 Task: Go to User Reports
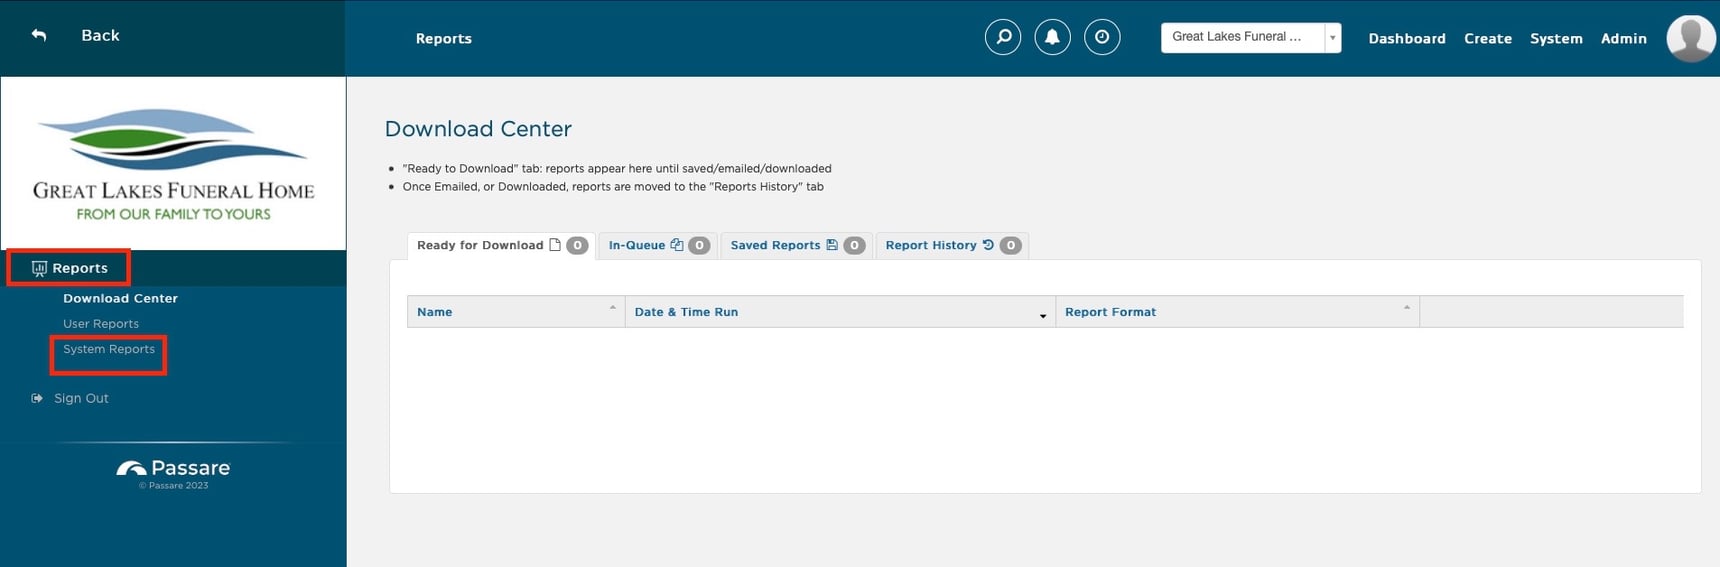[x=101, y=324]
